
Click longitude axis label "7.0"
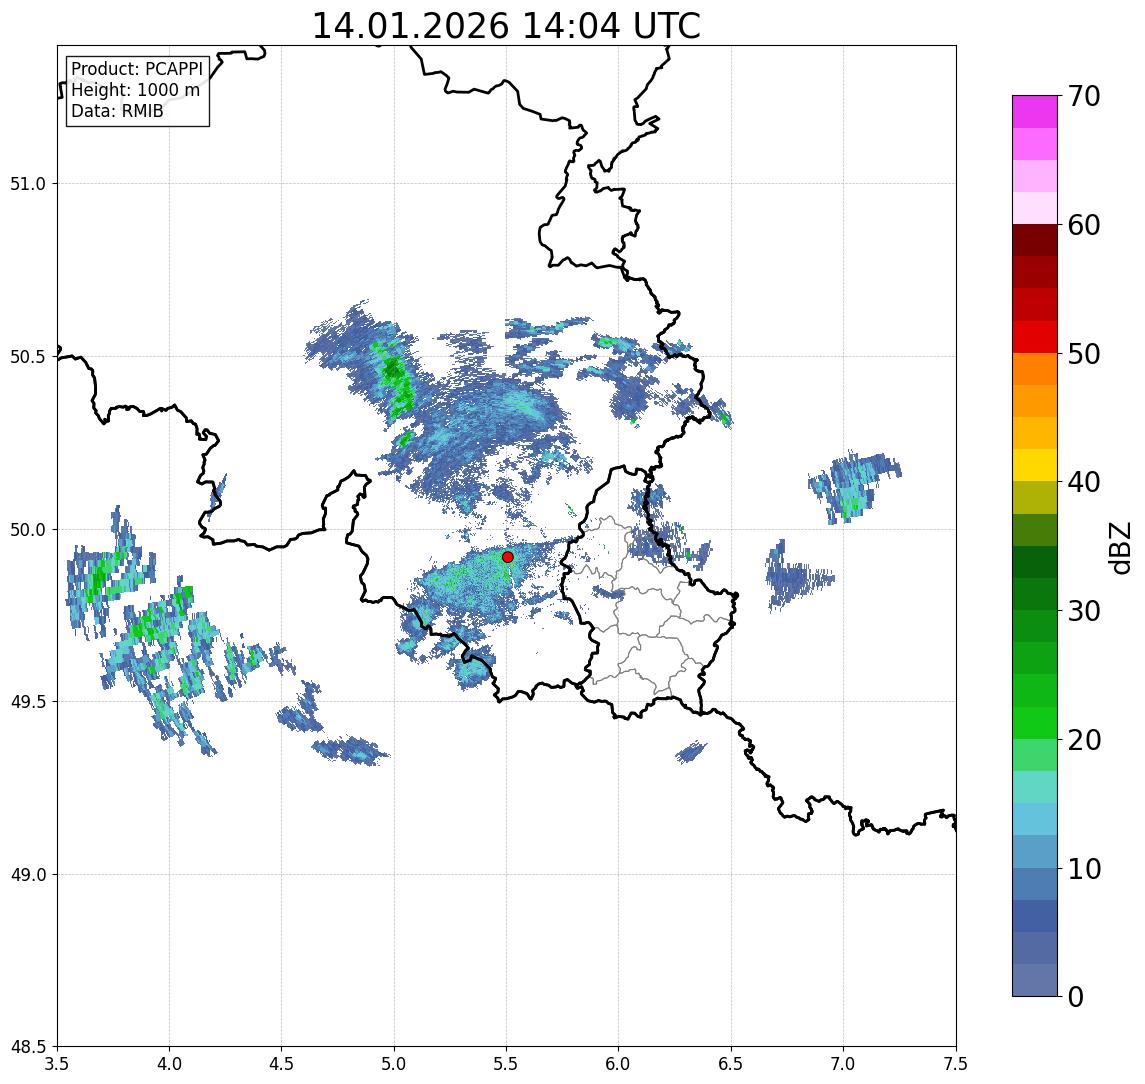(x=843, y=1064)
